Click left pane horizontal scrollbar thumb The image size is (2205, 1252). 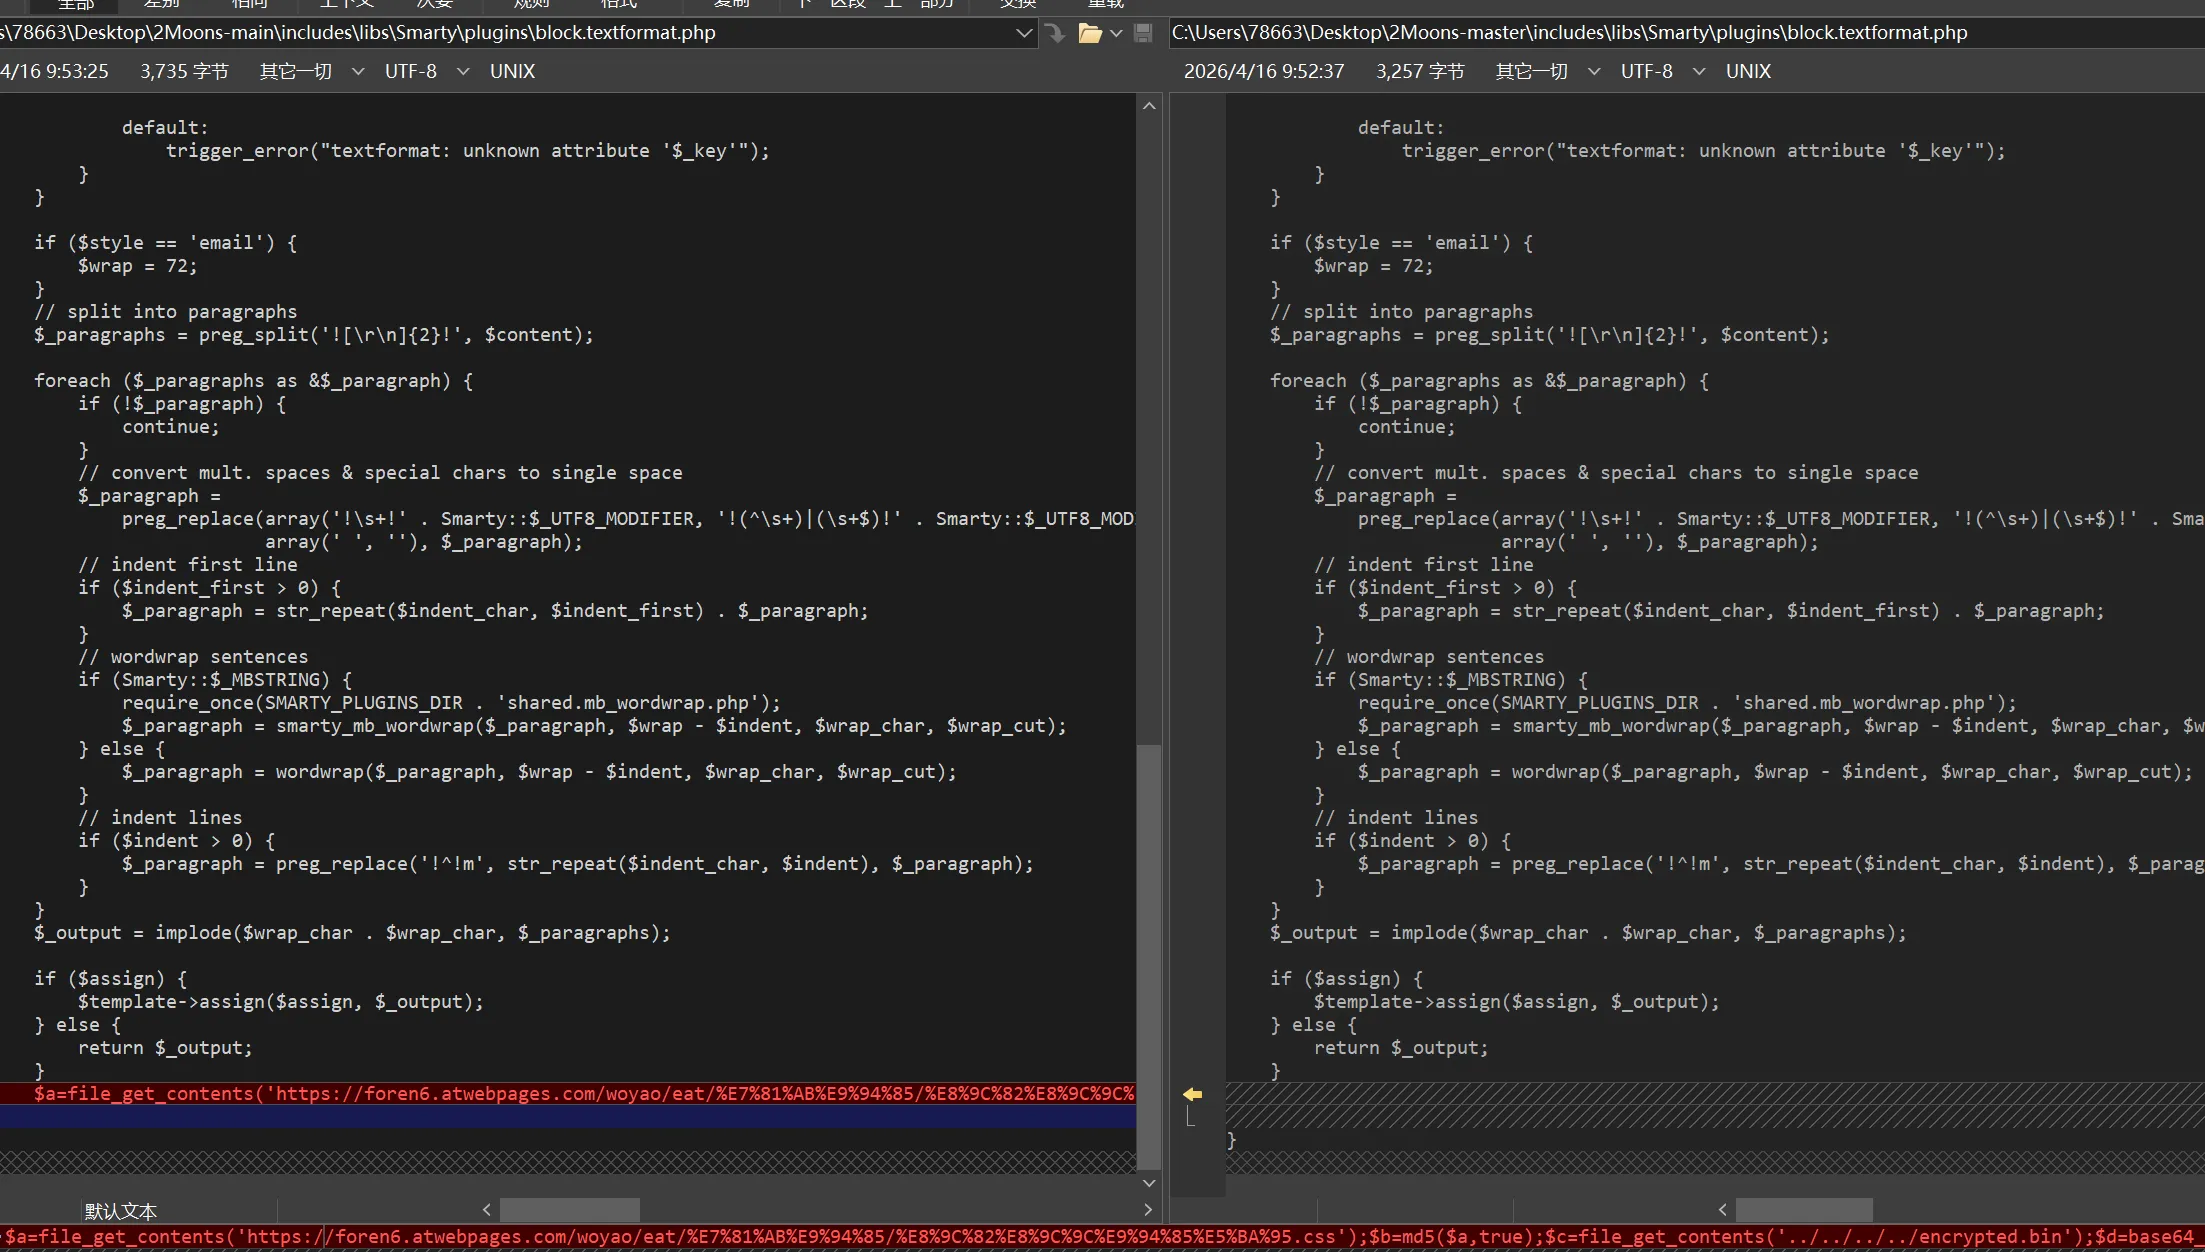[570, 1210]
